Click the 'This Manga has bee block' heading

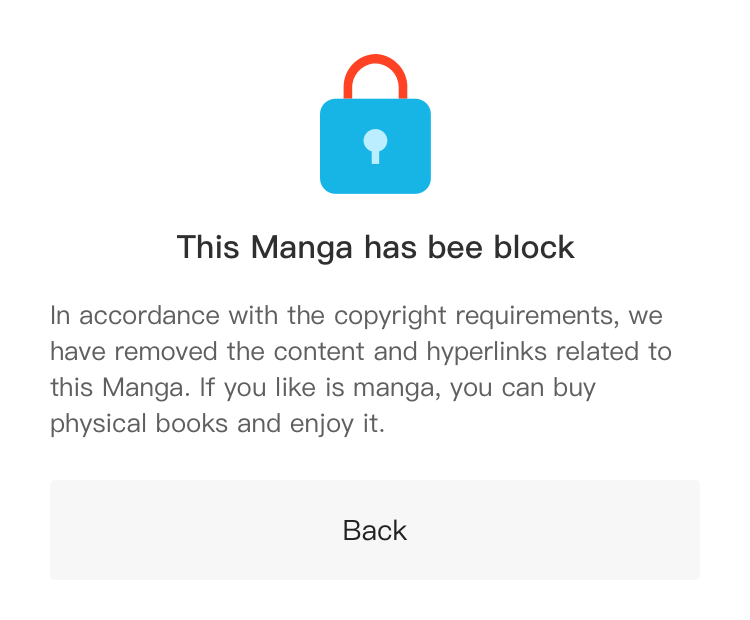(x=375, y=247)
